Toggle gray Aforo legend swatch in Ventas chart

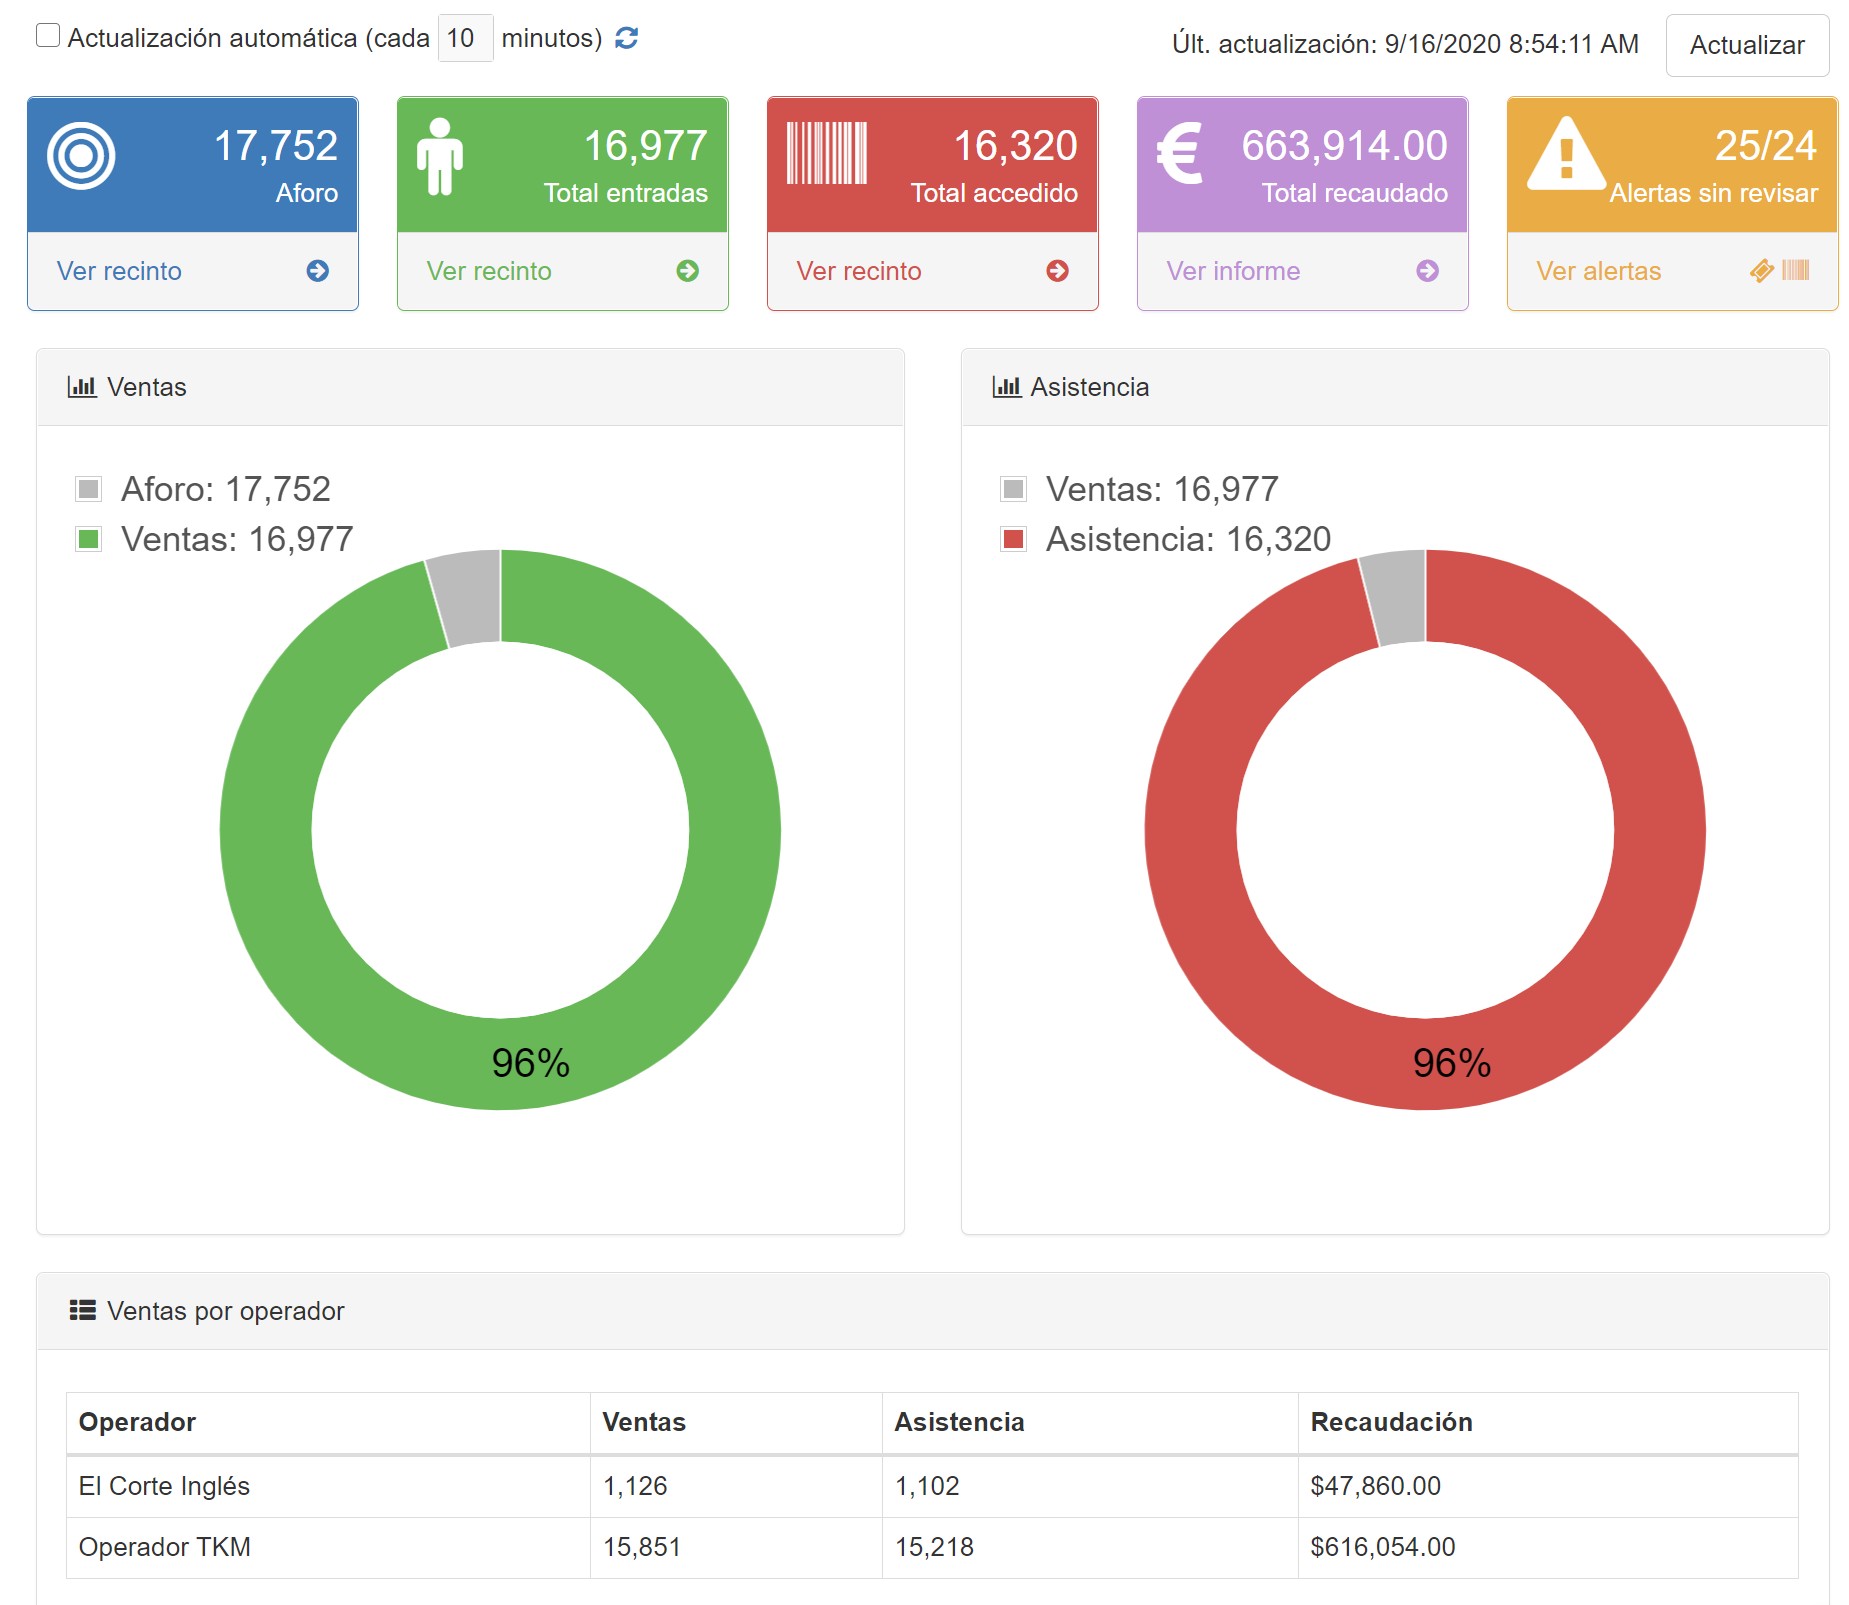pyautogui.click(x=89, y=489)
